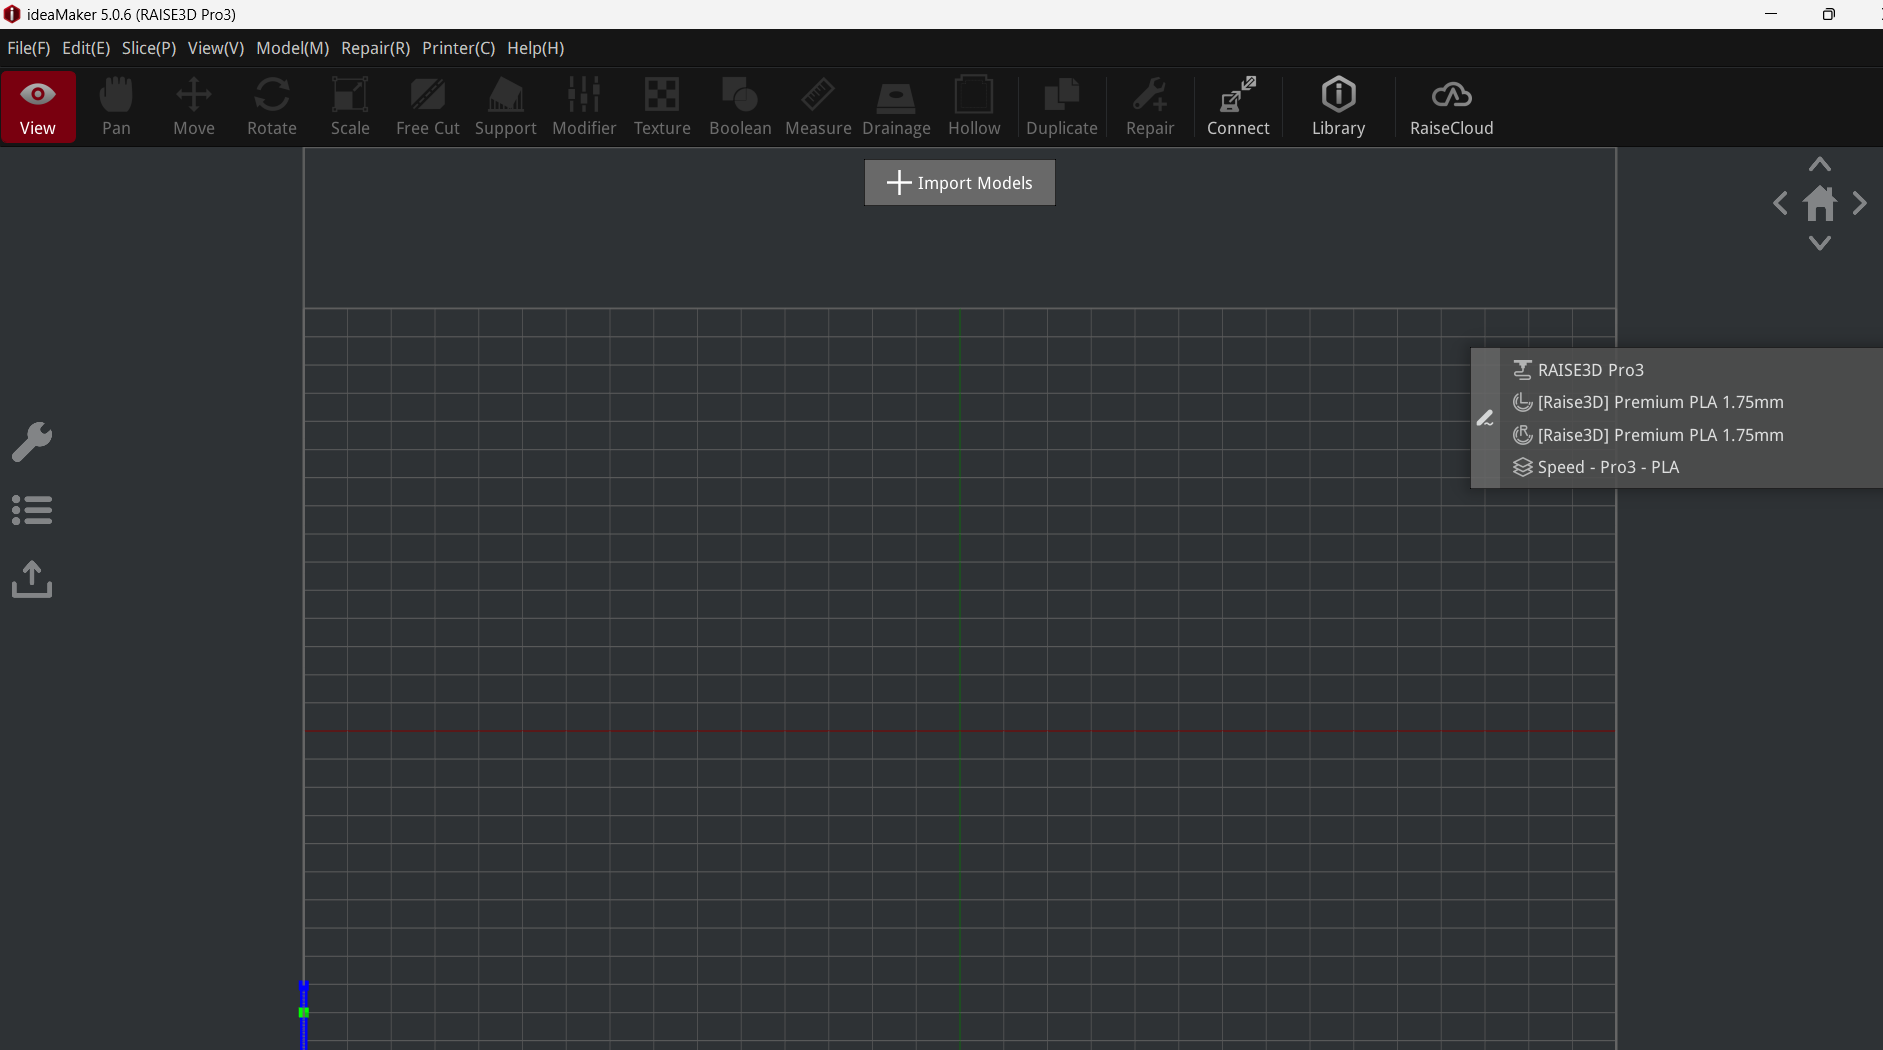Reset camera with the home view icon
The width and height of the screenshot is (1883, 1050).
[x=1820, y=204]
